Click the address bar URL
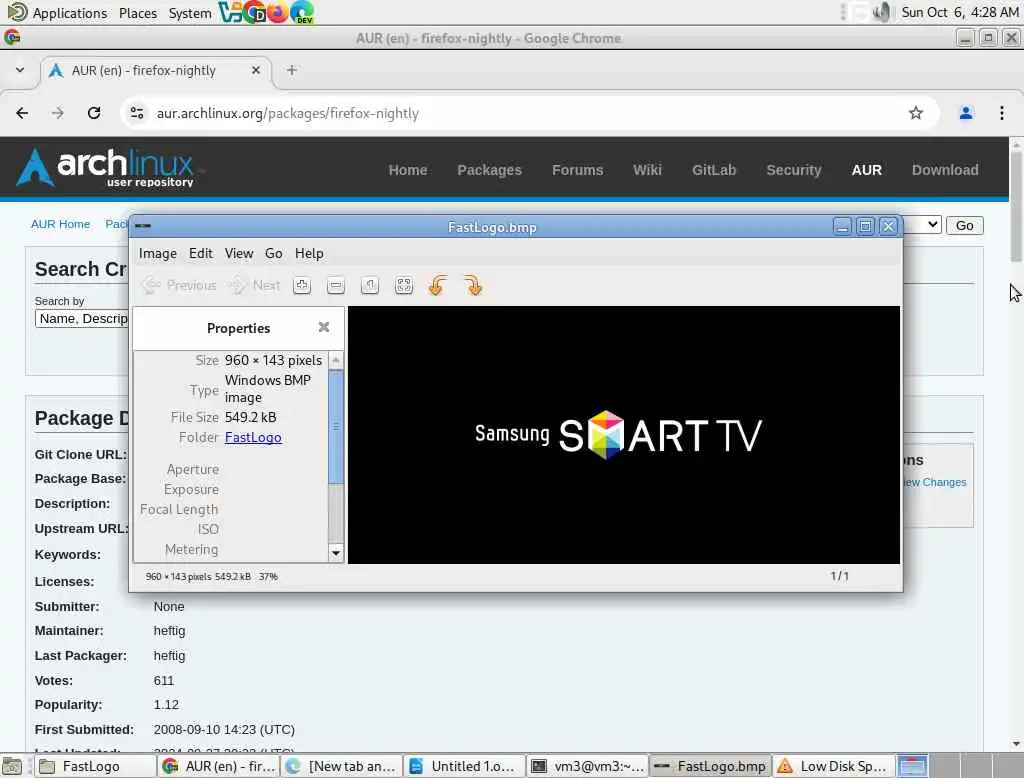 (x=287, y=113)
